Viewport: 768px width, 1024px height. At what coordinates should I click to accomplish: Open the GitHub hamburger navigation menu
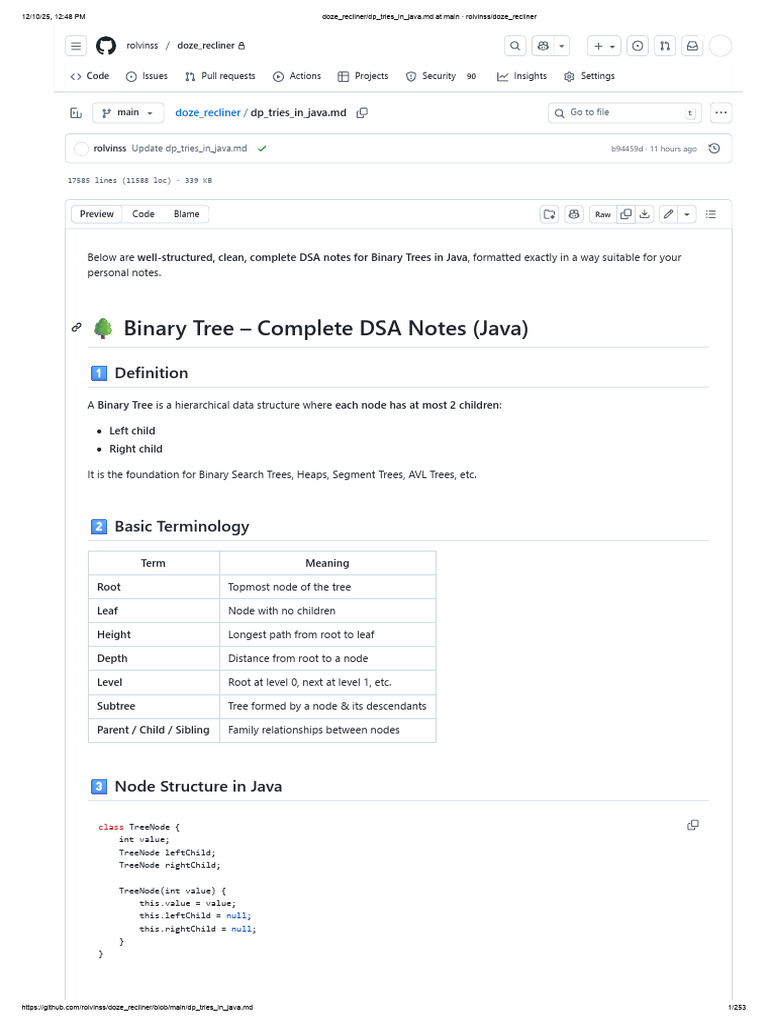click(x=76, y=46)
